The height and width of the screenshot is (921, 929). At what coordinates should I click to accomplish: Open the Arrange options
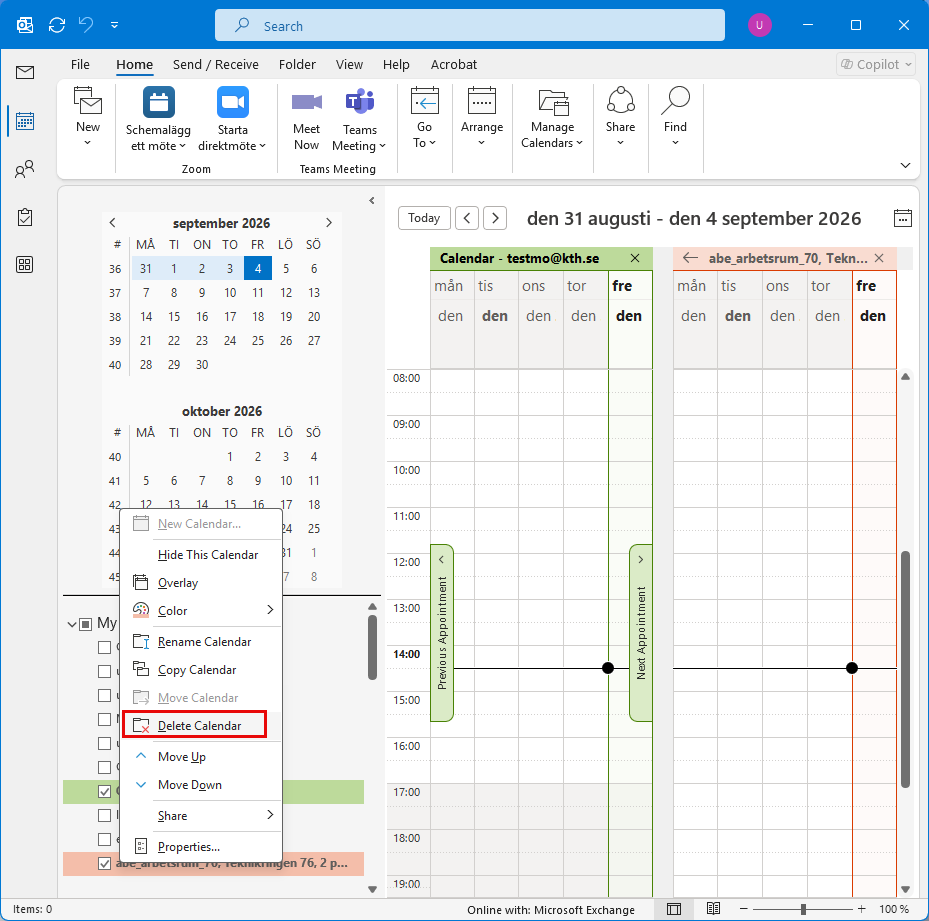482,117
